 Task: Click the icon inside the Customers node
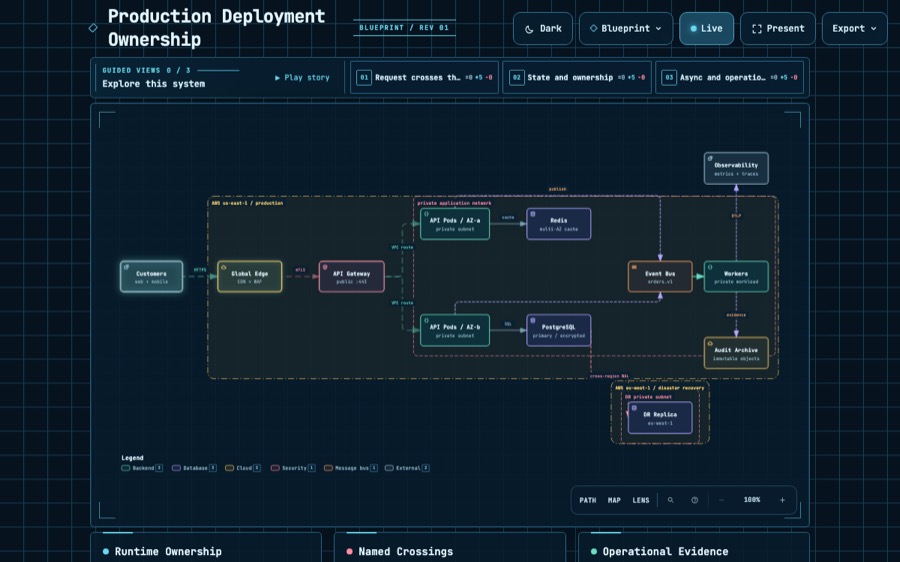[127, 267]
